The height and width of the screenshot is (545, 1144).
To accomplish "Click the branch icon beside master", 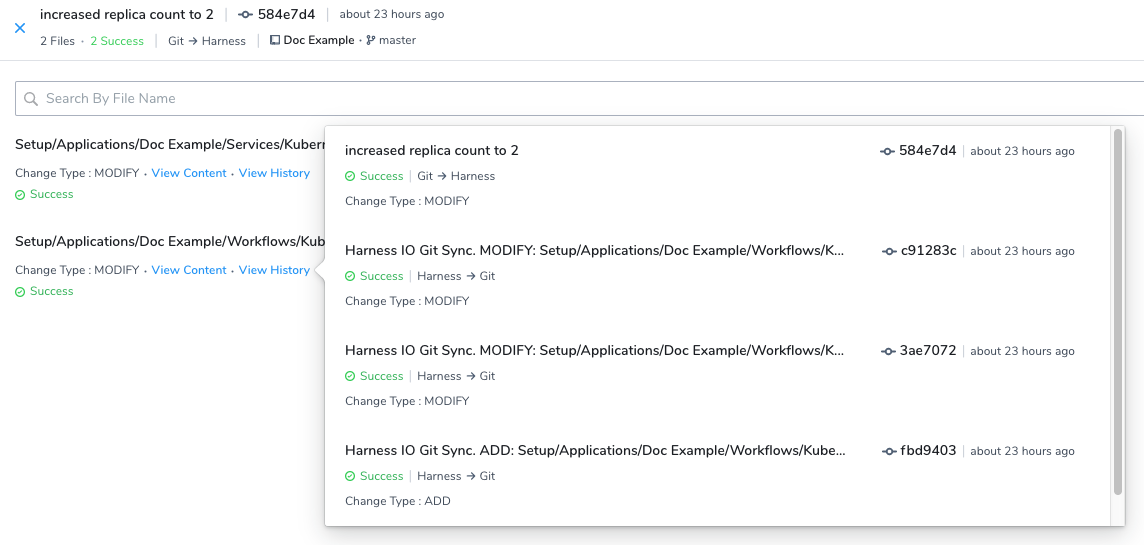I will pos(371,41).
